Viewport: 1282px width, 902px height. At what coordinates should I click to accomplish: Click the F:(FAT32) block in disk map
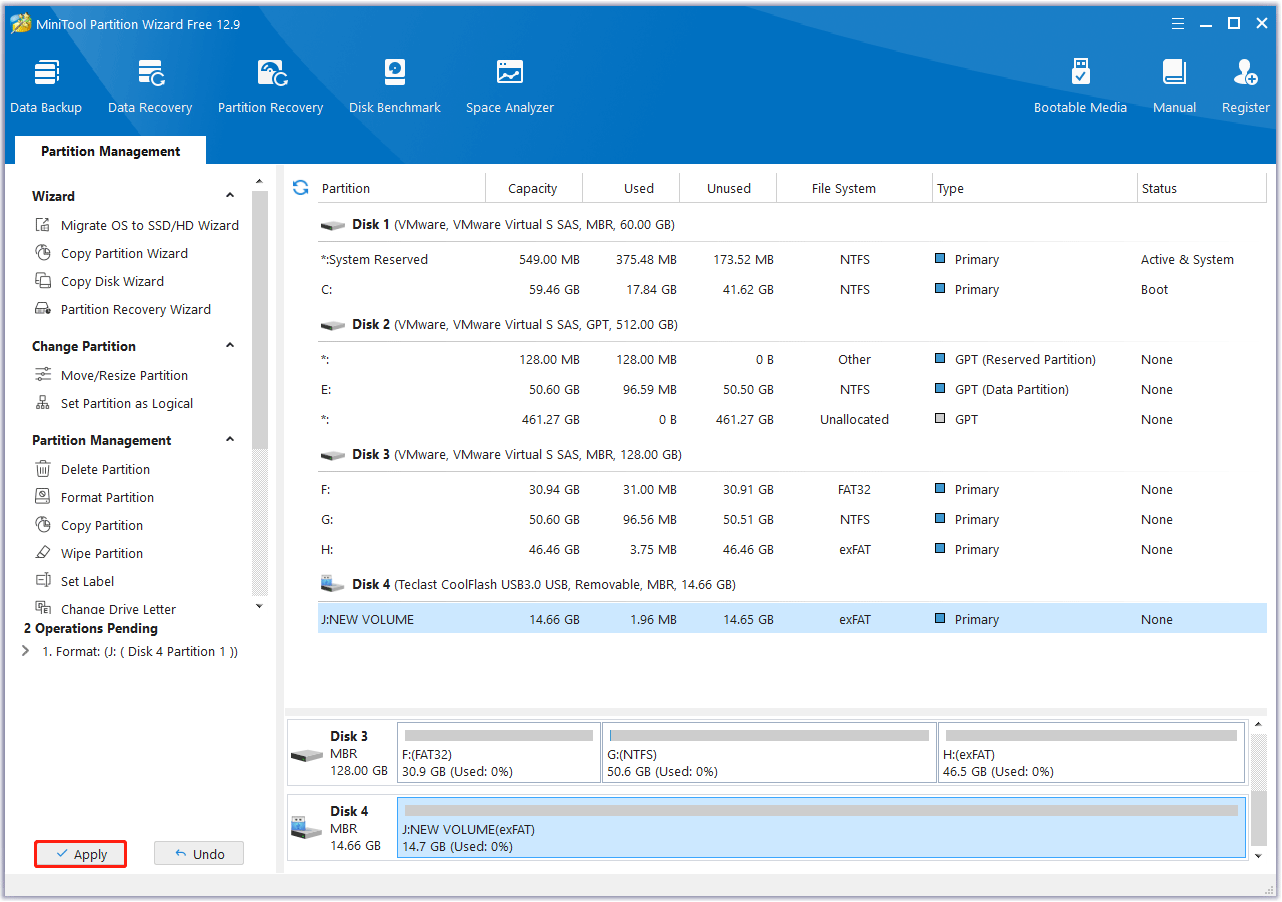click(499, 752)
